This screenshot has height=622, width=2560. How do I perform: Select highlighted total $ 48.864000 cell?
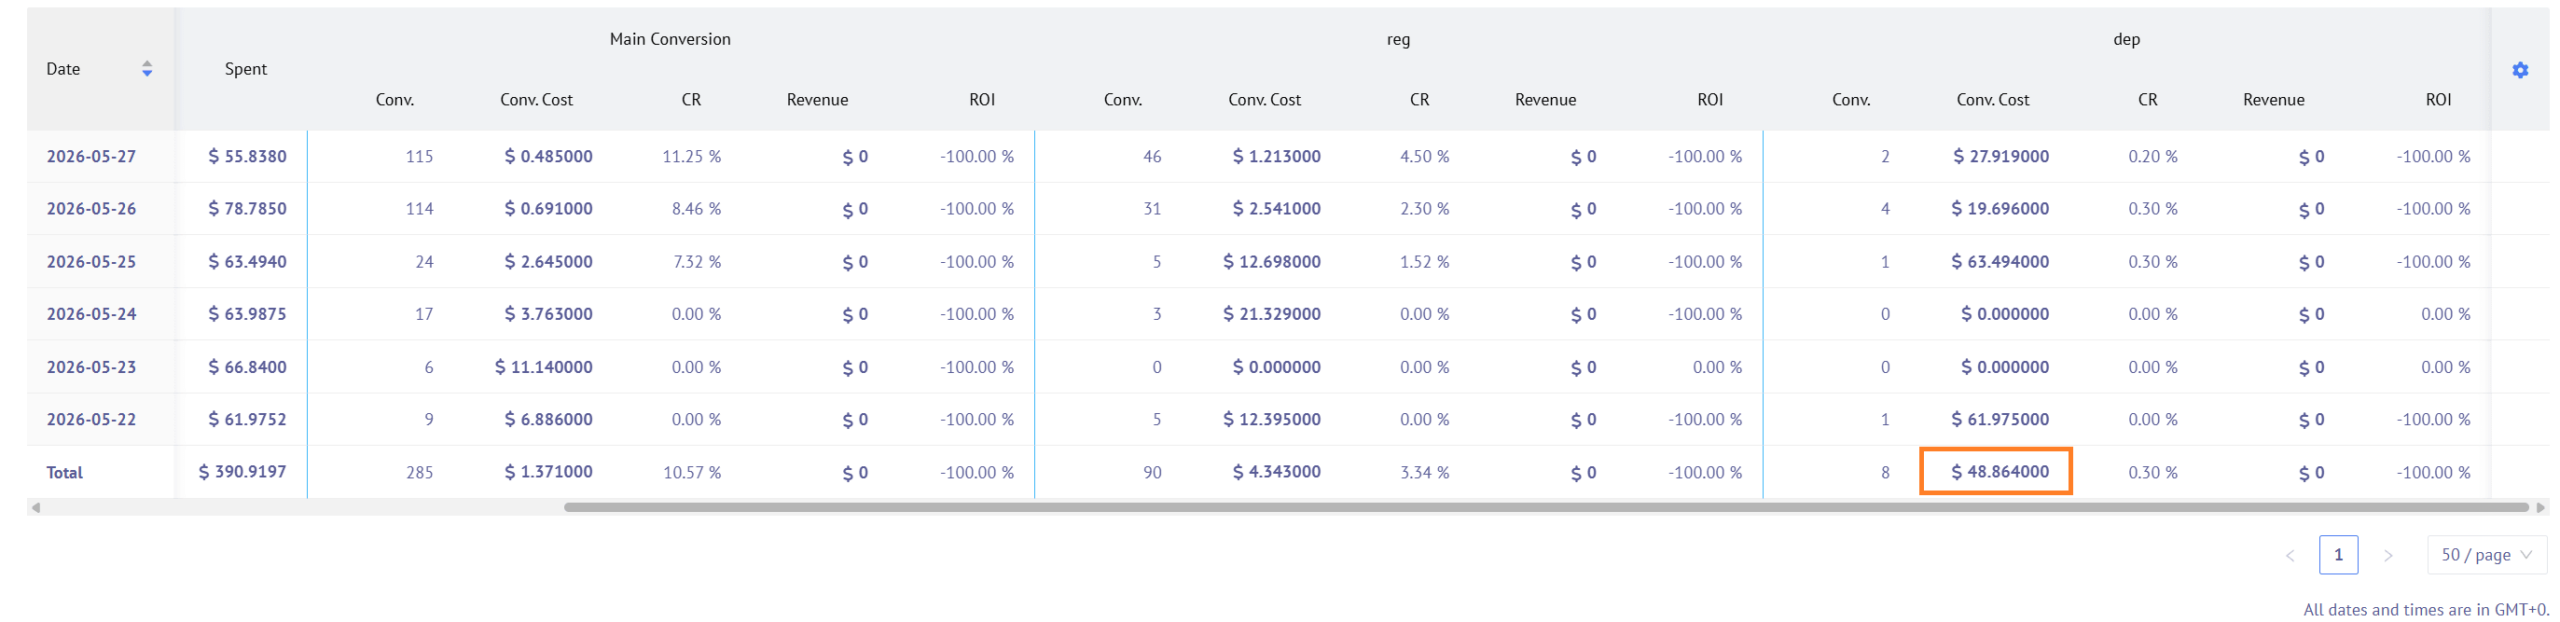point(1995,472)
